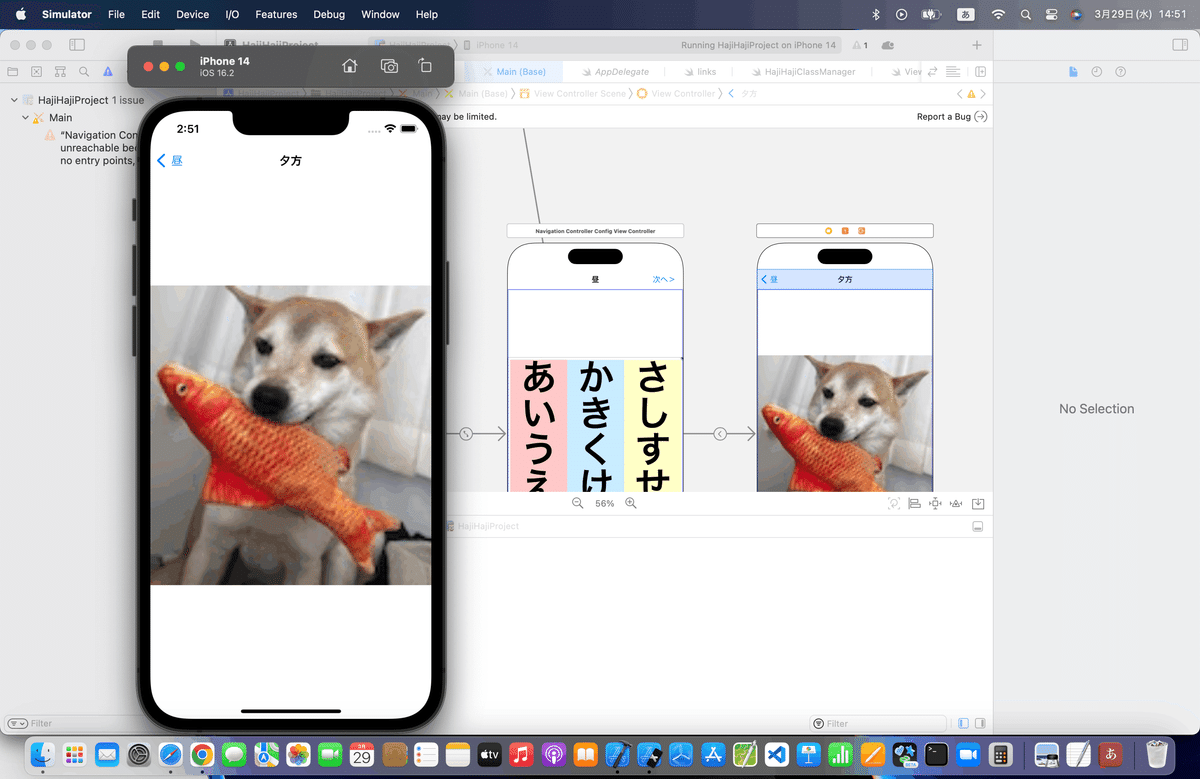Click the dog with fish image in the simulator
Screen dimensions: 1200x779
point(290,435)
